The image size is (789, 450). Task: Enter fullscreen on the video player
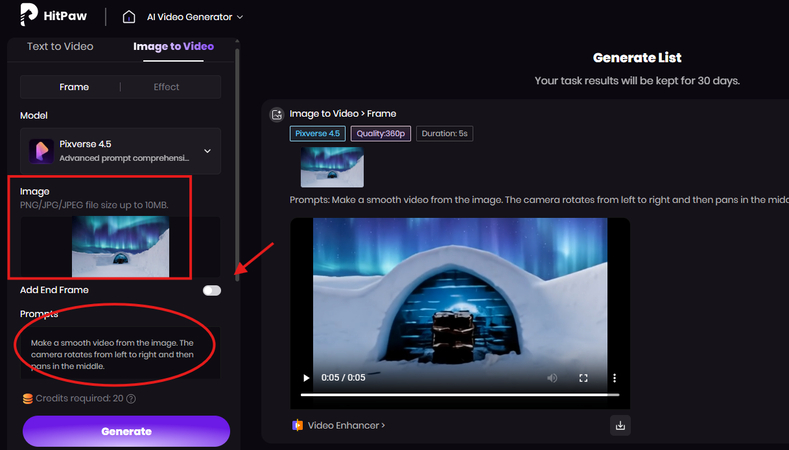coord(584,378)
